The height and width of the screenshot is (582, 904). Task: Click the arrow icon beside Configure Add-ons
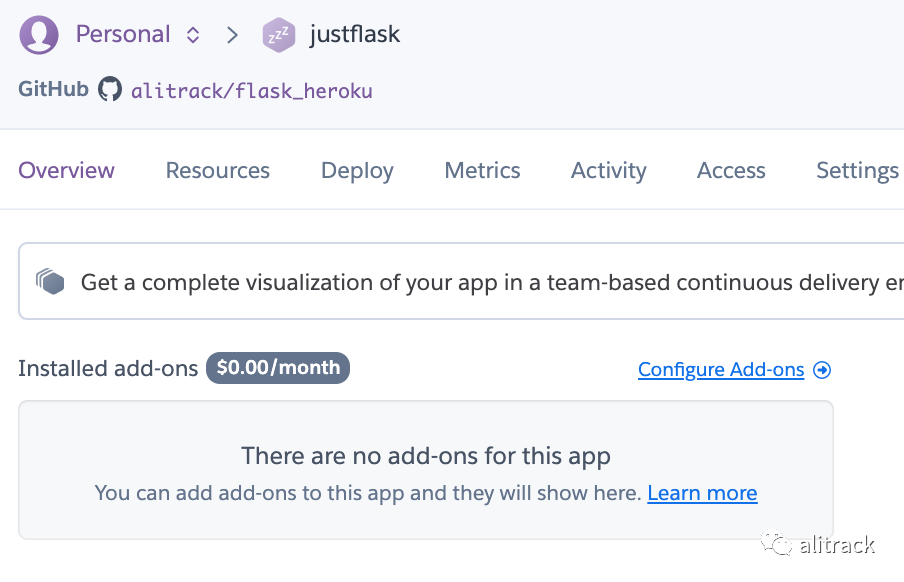click(x=822, y=370)
